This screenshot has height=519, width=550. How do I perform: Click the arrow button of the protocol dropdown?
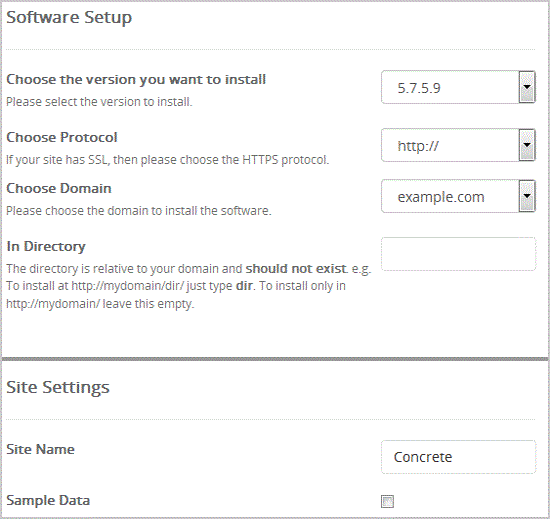(x=527, y=145)
